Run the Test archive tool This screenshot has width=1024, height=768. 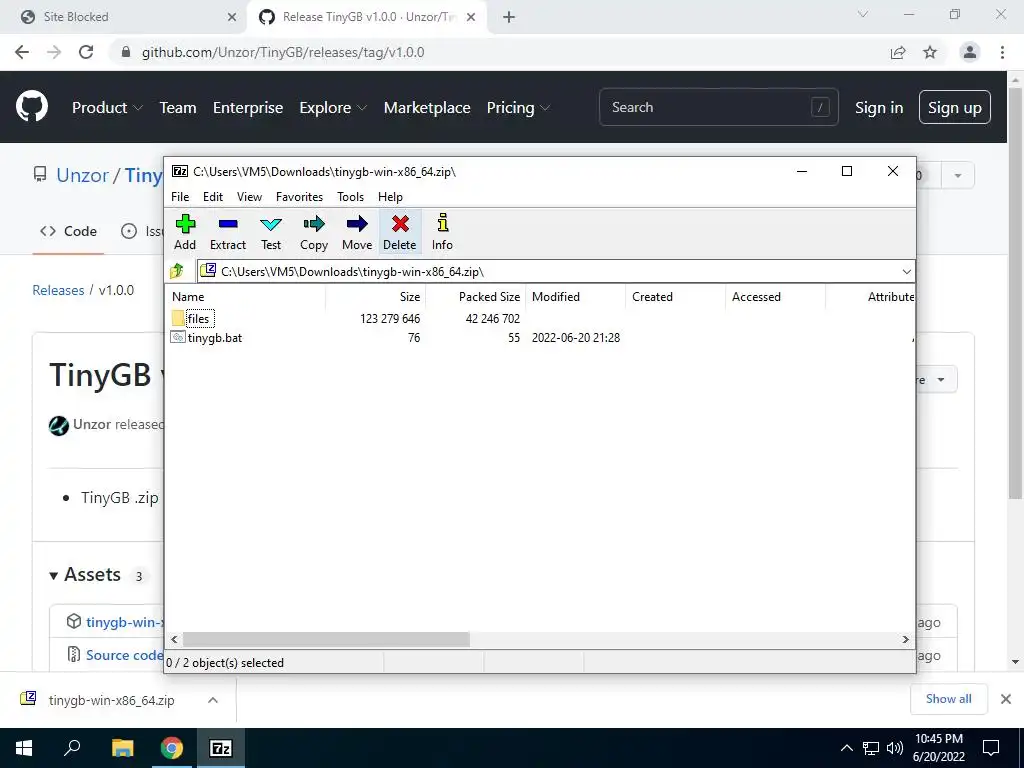[271, 232]
